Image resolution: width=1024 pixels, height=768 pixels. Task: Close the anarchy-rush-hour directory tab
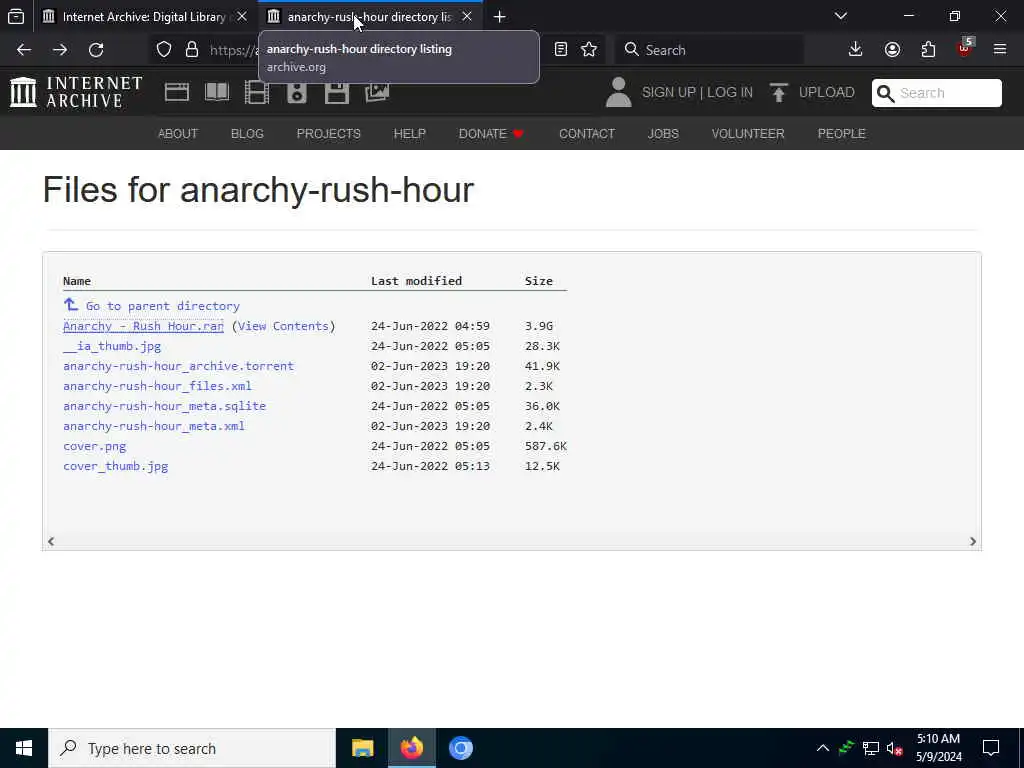point(467,16)
